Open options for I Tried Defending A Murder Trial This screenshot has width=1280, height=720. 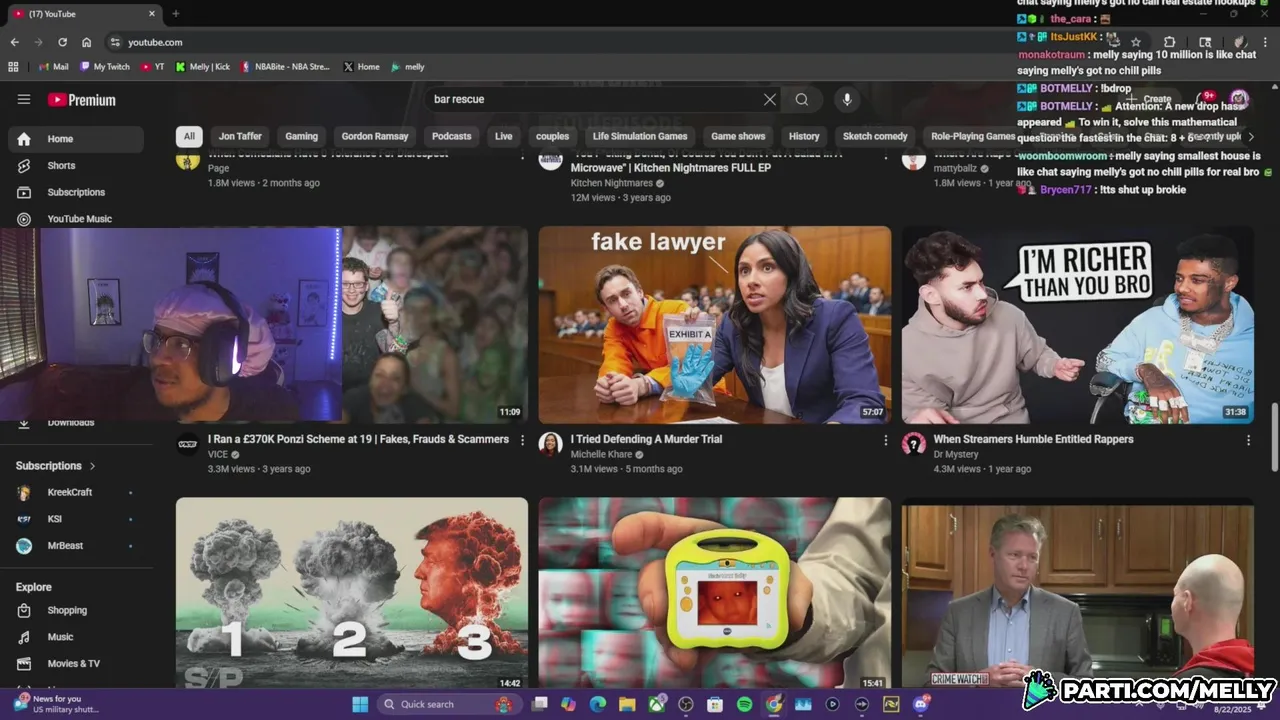click(885, 440)
